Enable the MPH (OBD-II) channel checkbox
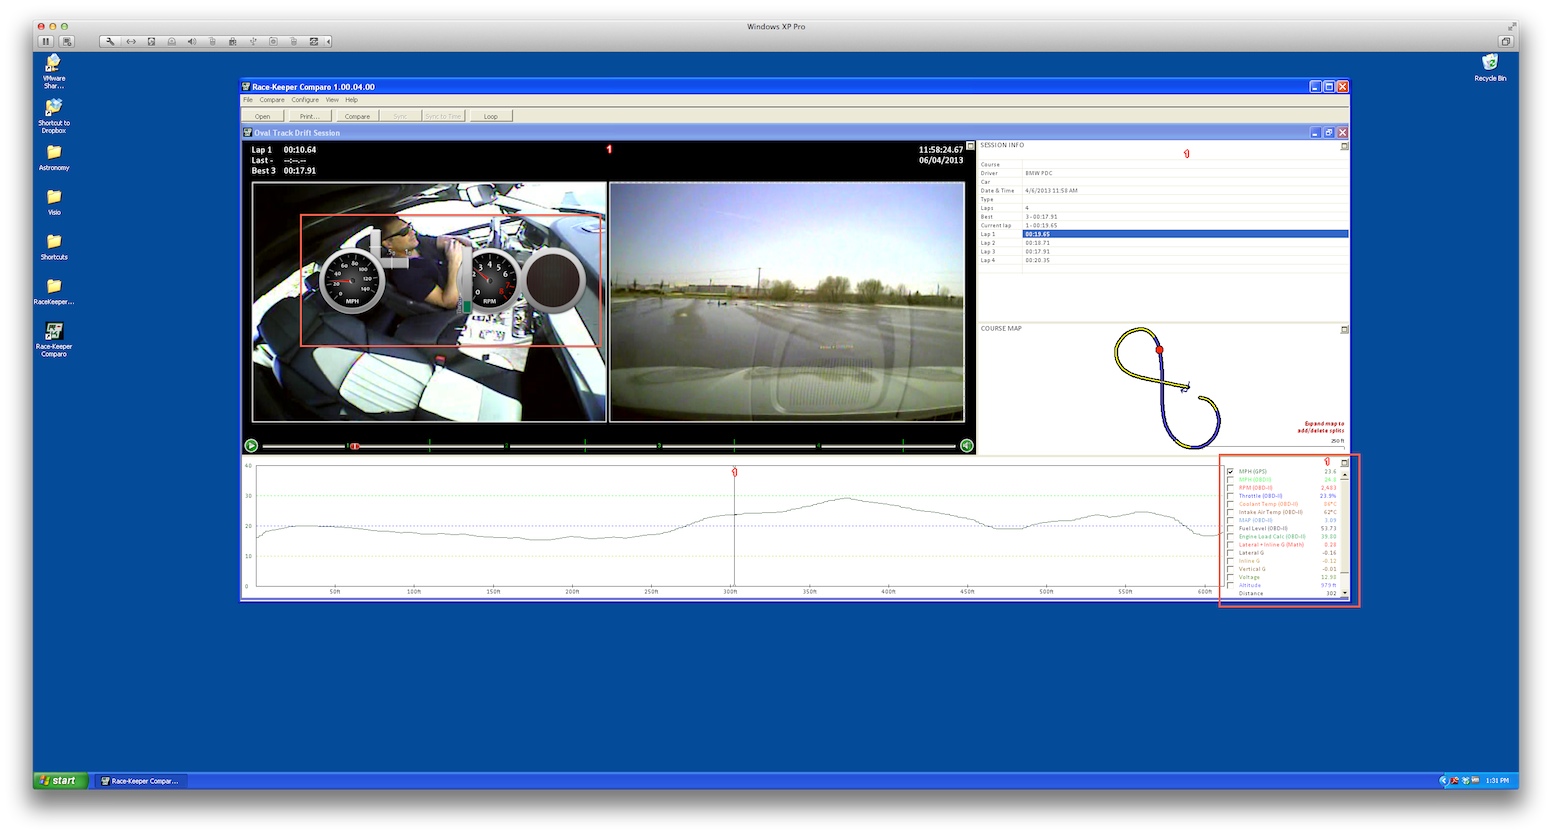Screen dimensions: 1551x835 pos(1230,480)
